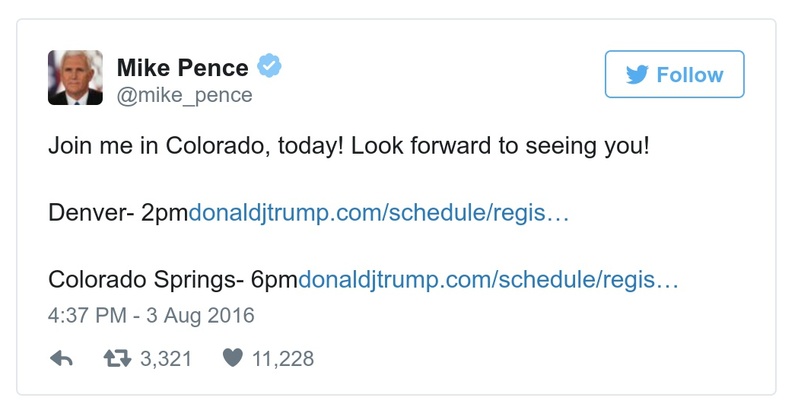Open the Mike Pence display name link
798x420 pixels.
pos(182,68)
